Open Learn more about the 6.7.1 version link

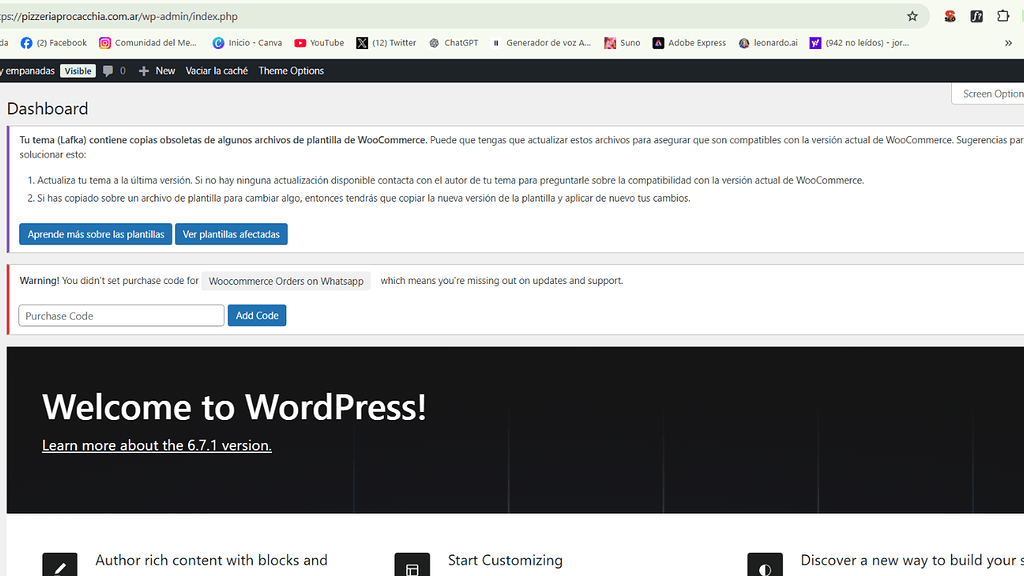coord(157,445)
